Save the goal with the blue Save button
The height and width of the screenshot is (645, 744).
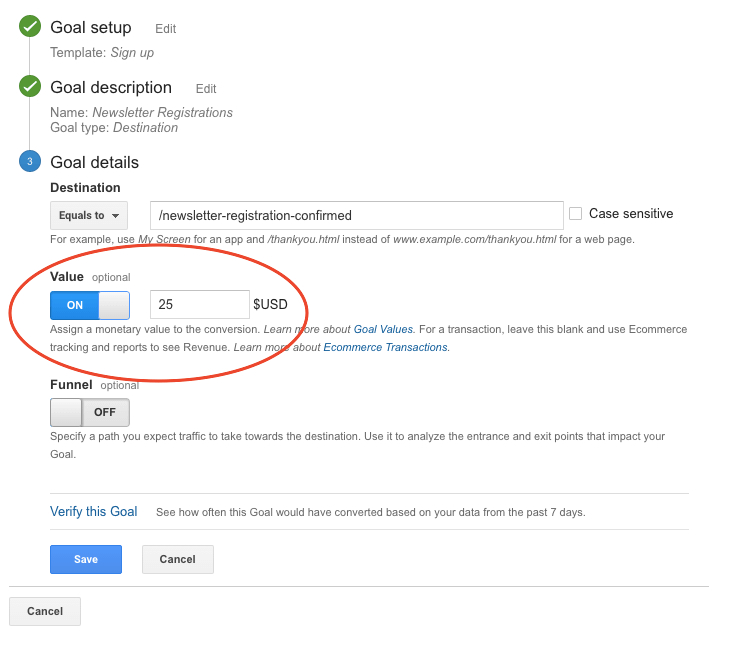click(86, 560)
